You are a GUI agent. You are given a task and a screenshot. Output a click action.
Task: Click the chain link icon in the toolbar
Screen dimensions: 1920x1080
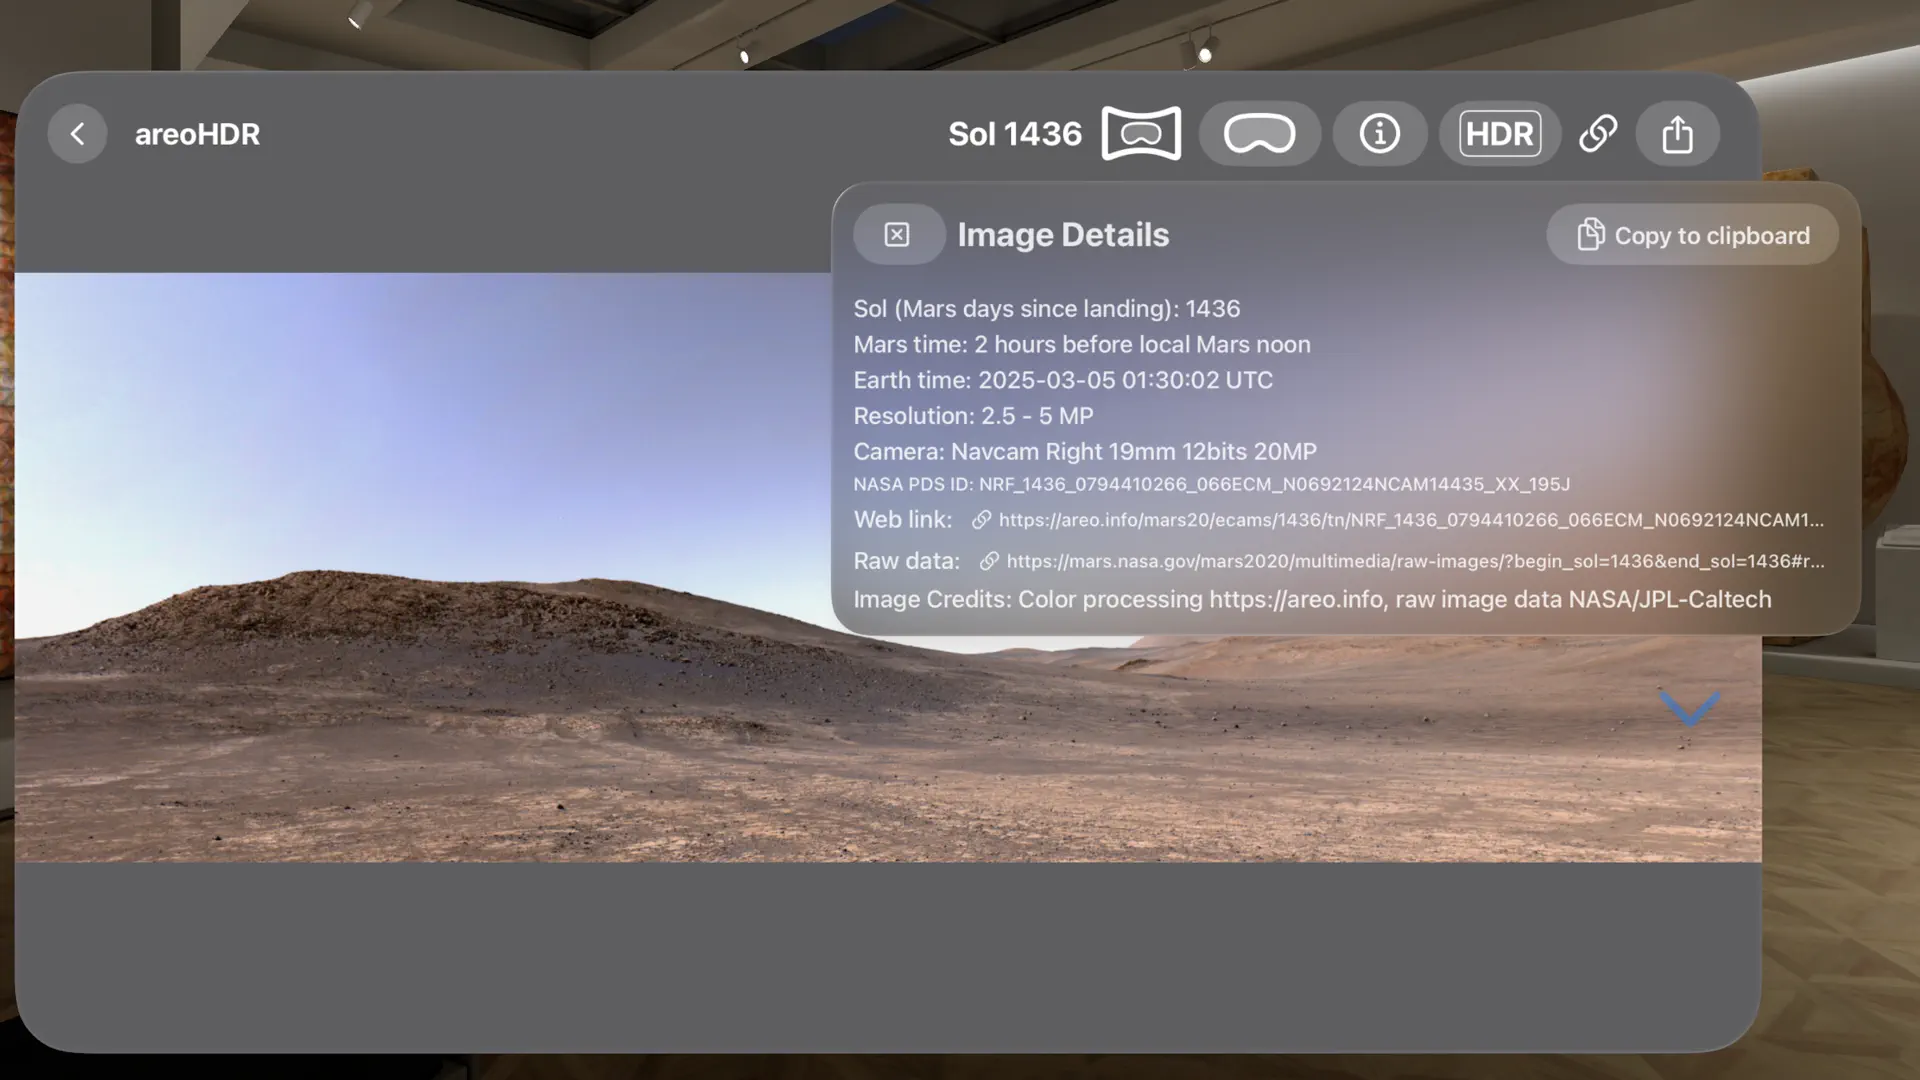(1597, 133)
